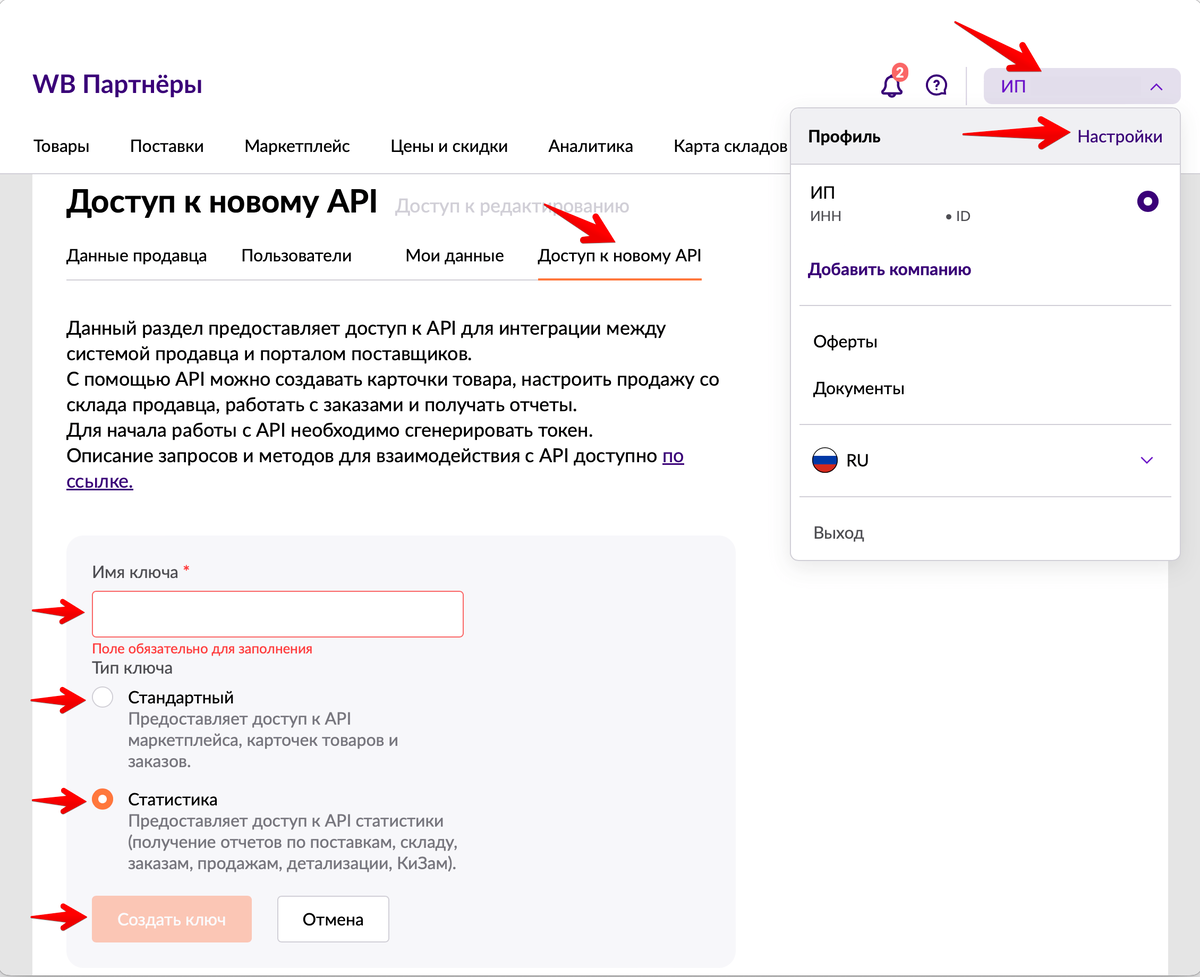The height and width of the screenshot is (977, 1200).
Task: Switch to the Мои данные tab
Action: [x=454, y=256]
